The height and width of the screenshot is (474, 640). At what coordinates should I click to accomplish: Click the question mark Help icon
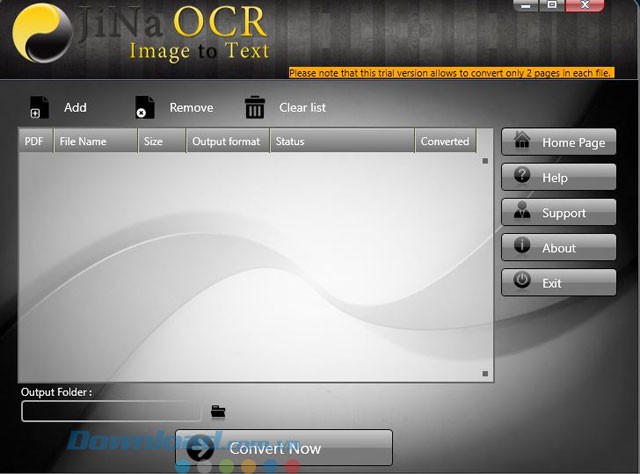pyautogui.click(x=522, y=175)
